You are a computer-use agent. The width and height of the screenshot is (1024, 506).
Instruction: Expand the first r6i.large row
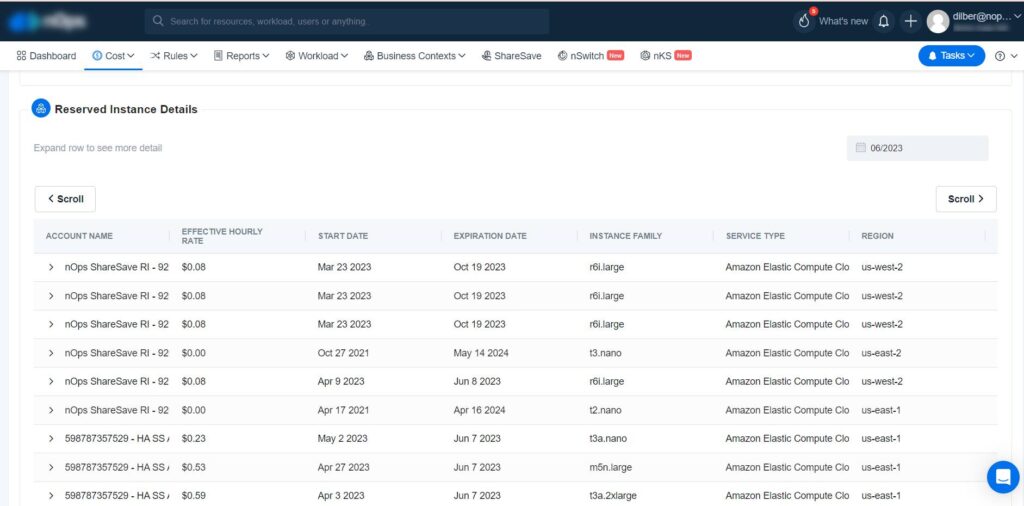tap(51, 267)
